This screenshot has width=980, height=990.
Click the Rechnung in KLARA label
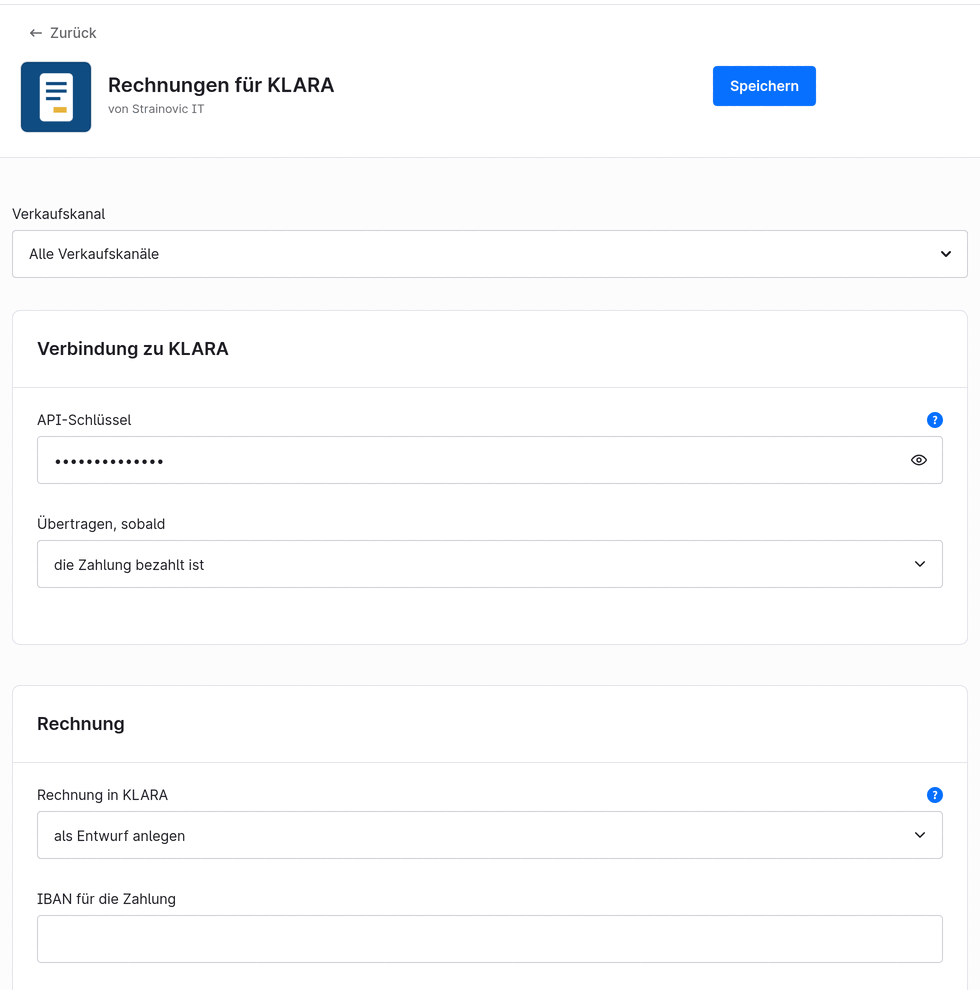102,795
